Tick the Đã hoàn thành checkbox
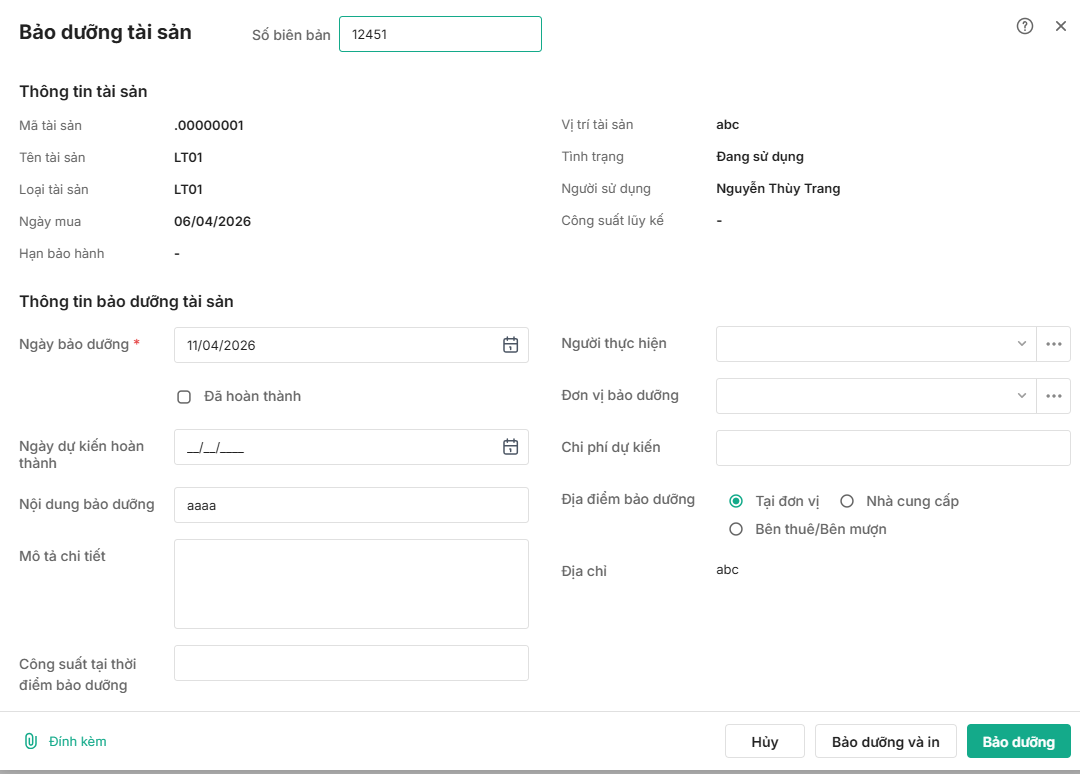1080x774 pixels. coord(184,397)
